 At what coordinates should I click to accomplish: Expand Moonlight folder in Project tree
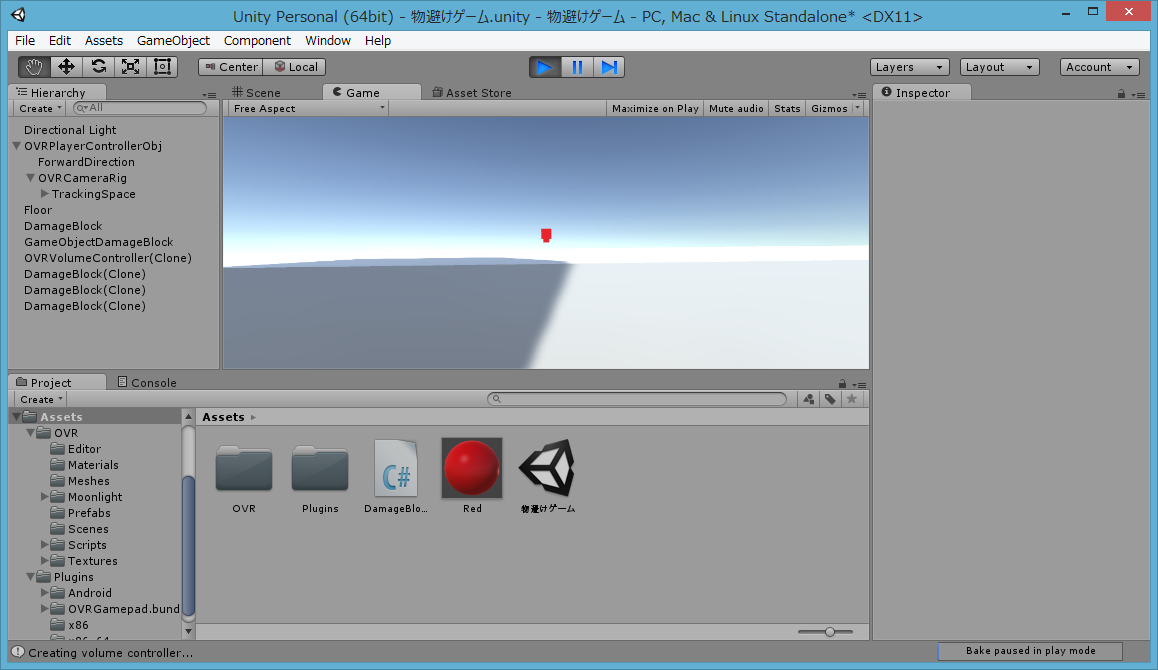point(45,497)
